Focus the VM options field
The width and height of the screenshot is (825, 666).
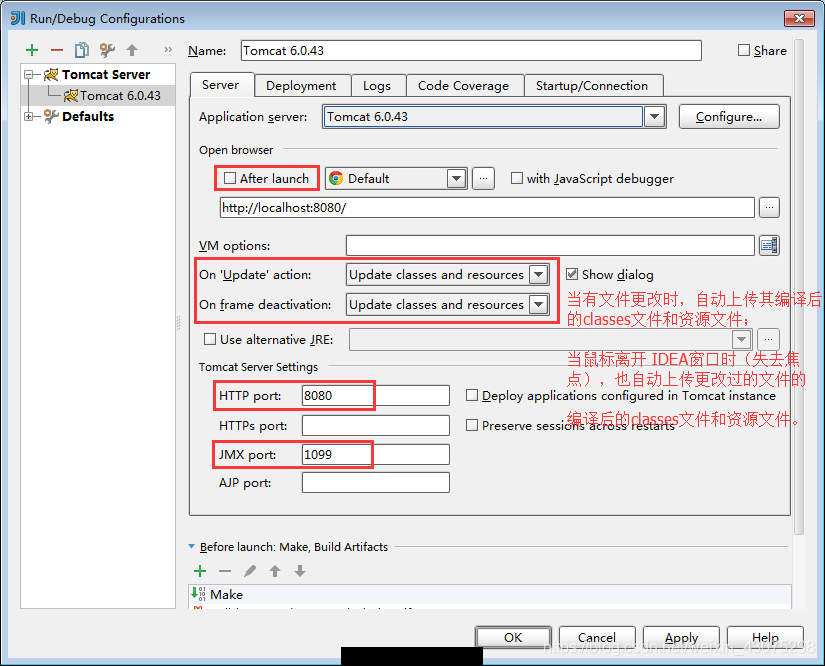(550, 246)
